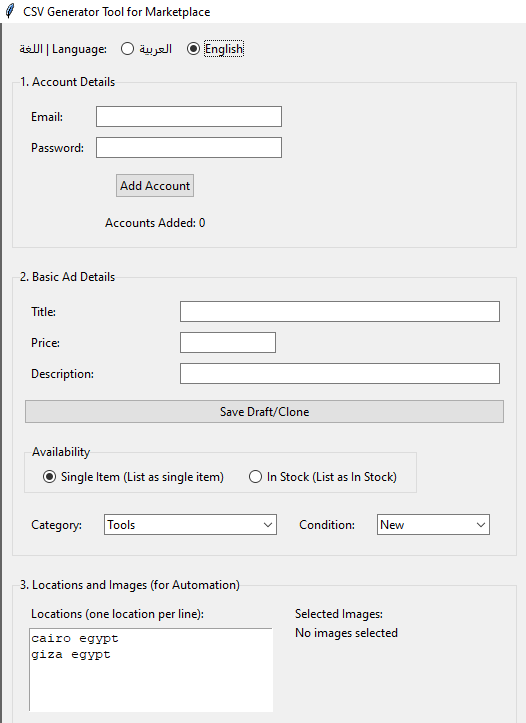The width and height of the screenshot is (526, 723).
Task: Click the Password input field
Action: click(x=189, y=148)
